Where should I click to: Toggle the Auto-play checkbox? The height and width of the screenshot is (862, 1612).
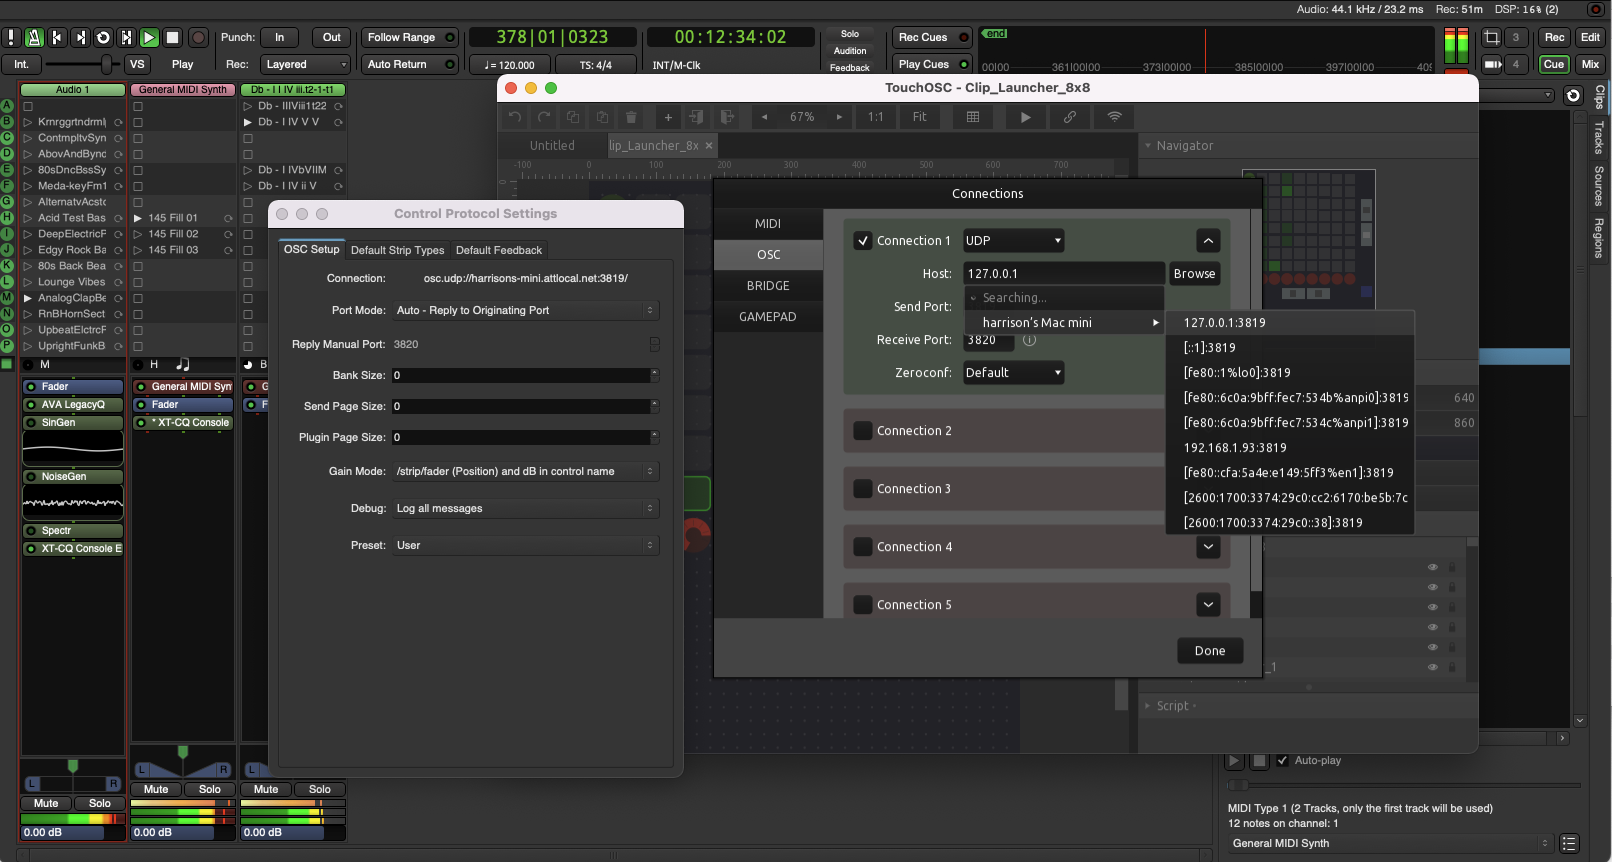1282,760
